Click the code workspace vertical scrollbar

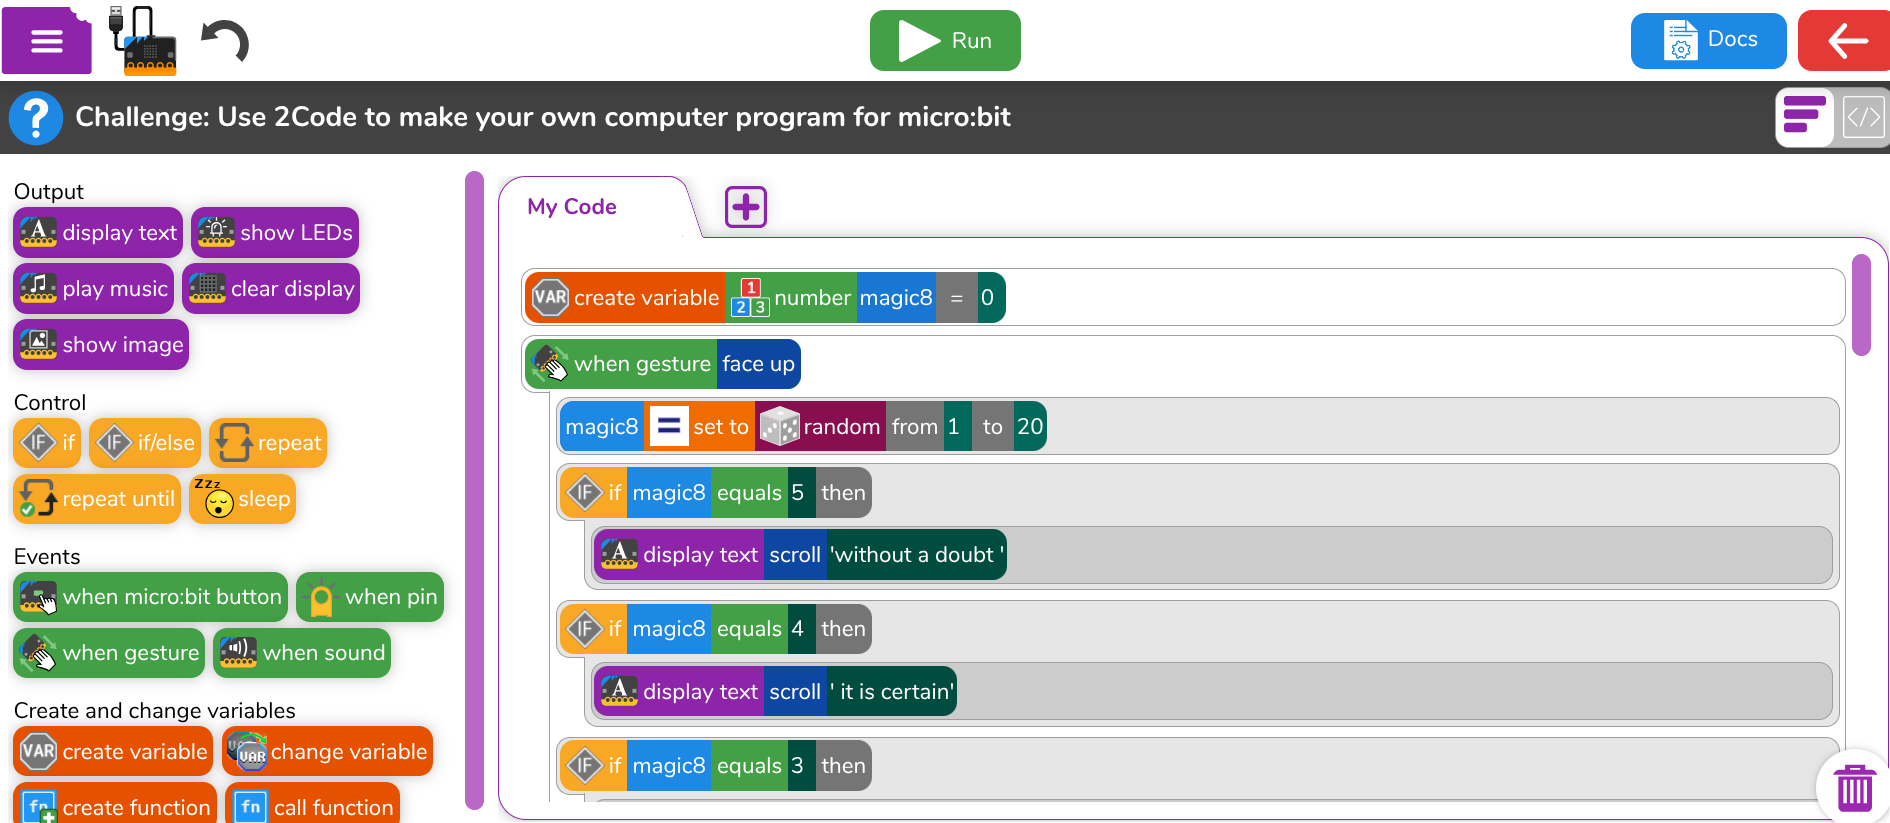pyautogui.click(x=1861, y=305)
